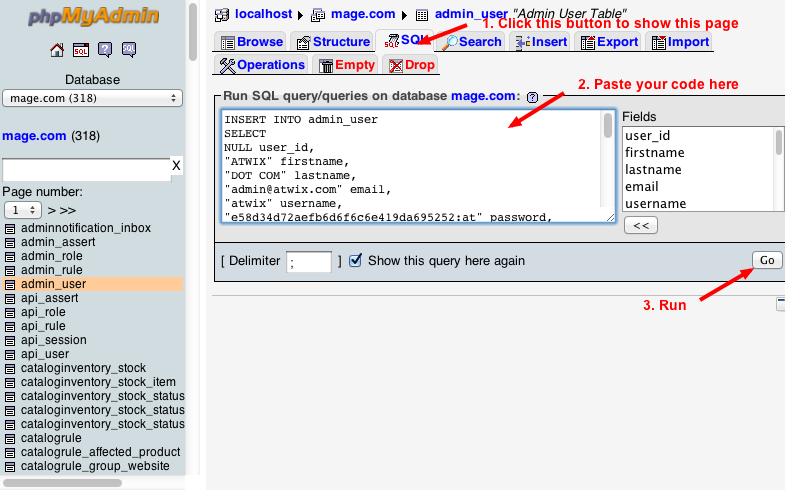Click the Drop table tab
The image size is (785, 490).
(412, 65)
